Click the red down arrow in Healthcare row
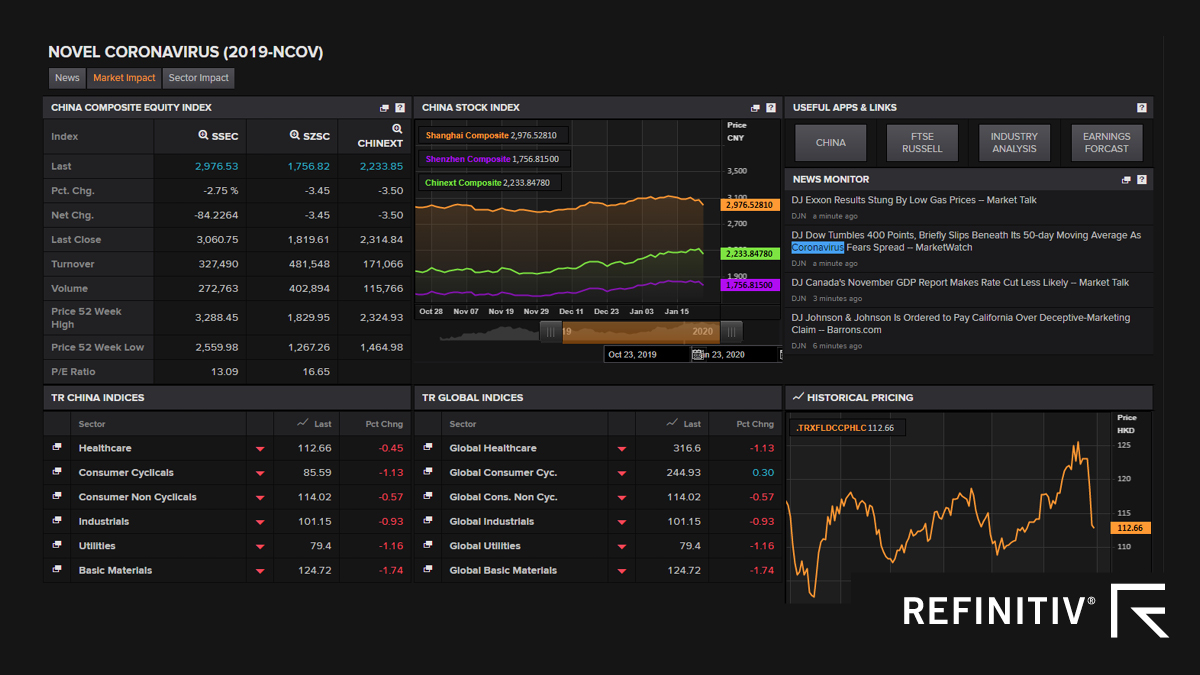 click(260, 449)
